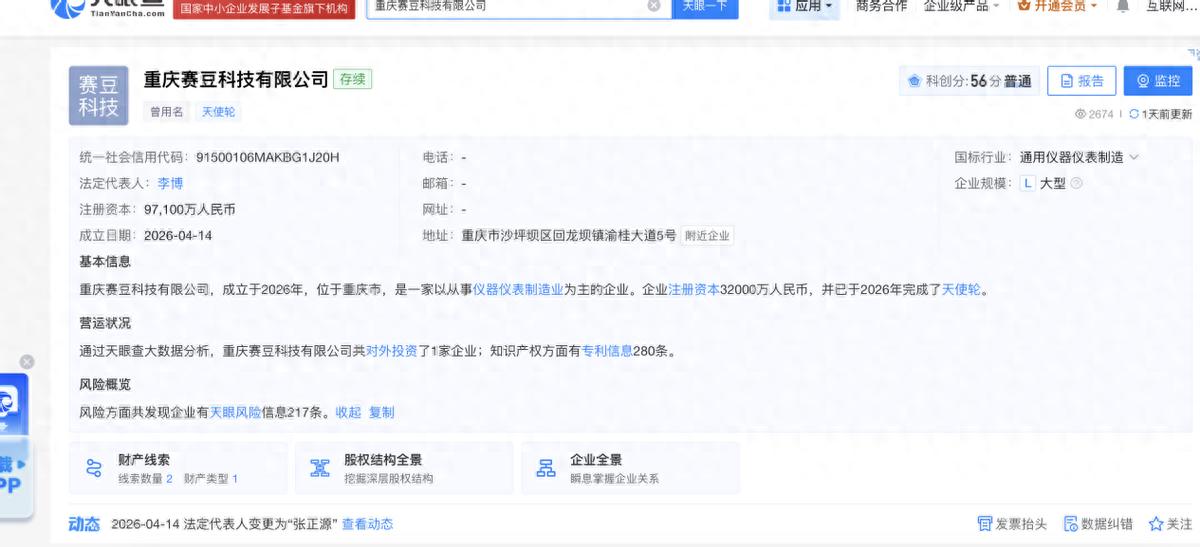The image size is (1200, 547).
Task: Open the 财产线索 card title
Action: click(x=144, y=460)
